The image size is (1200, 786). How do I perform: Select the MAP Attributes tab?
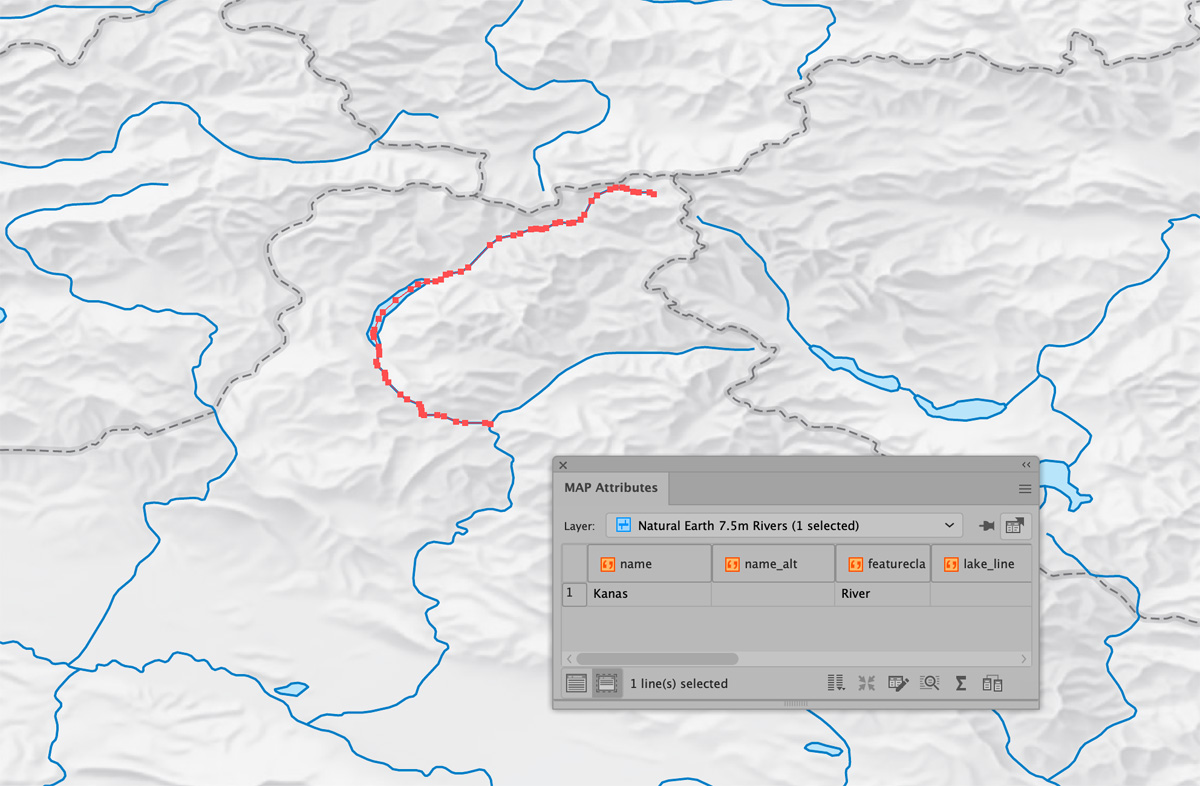(x=611, y=488)
